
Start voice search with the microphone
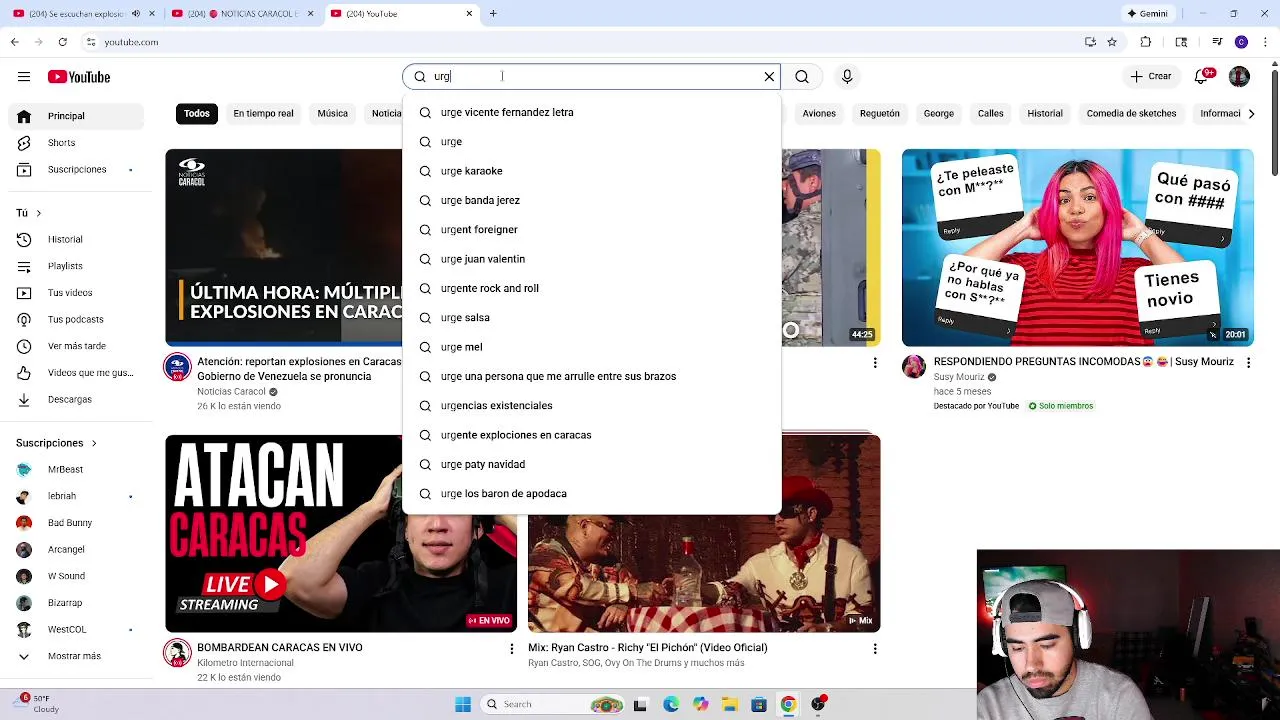(847, 76)
